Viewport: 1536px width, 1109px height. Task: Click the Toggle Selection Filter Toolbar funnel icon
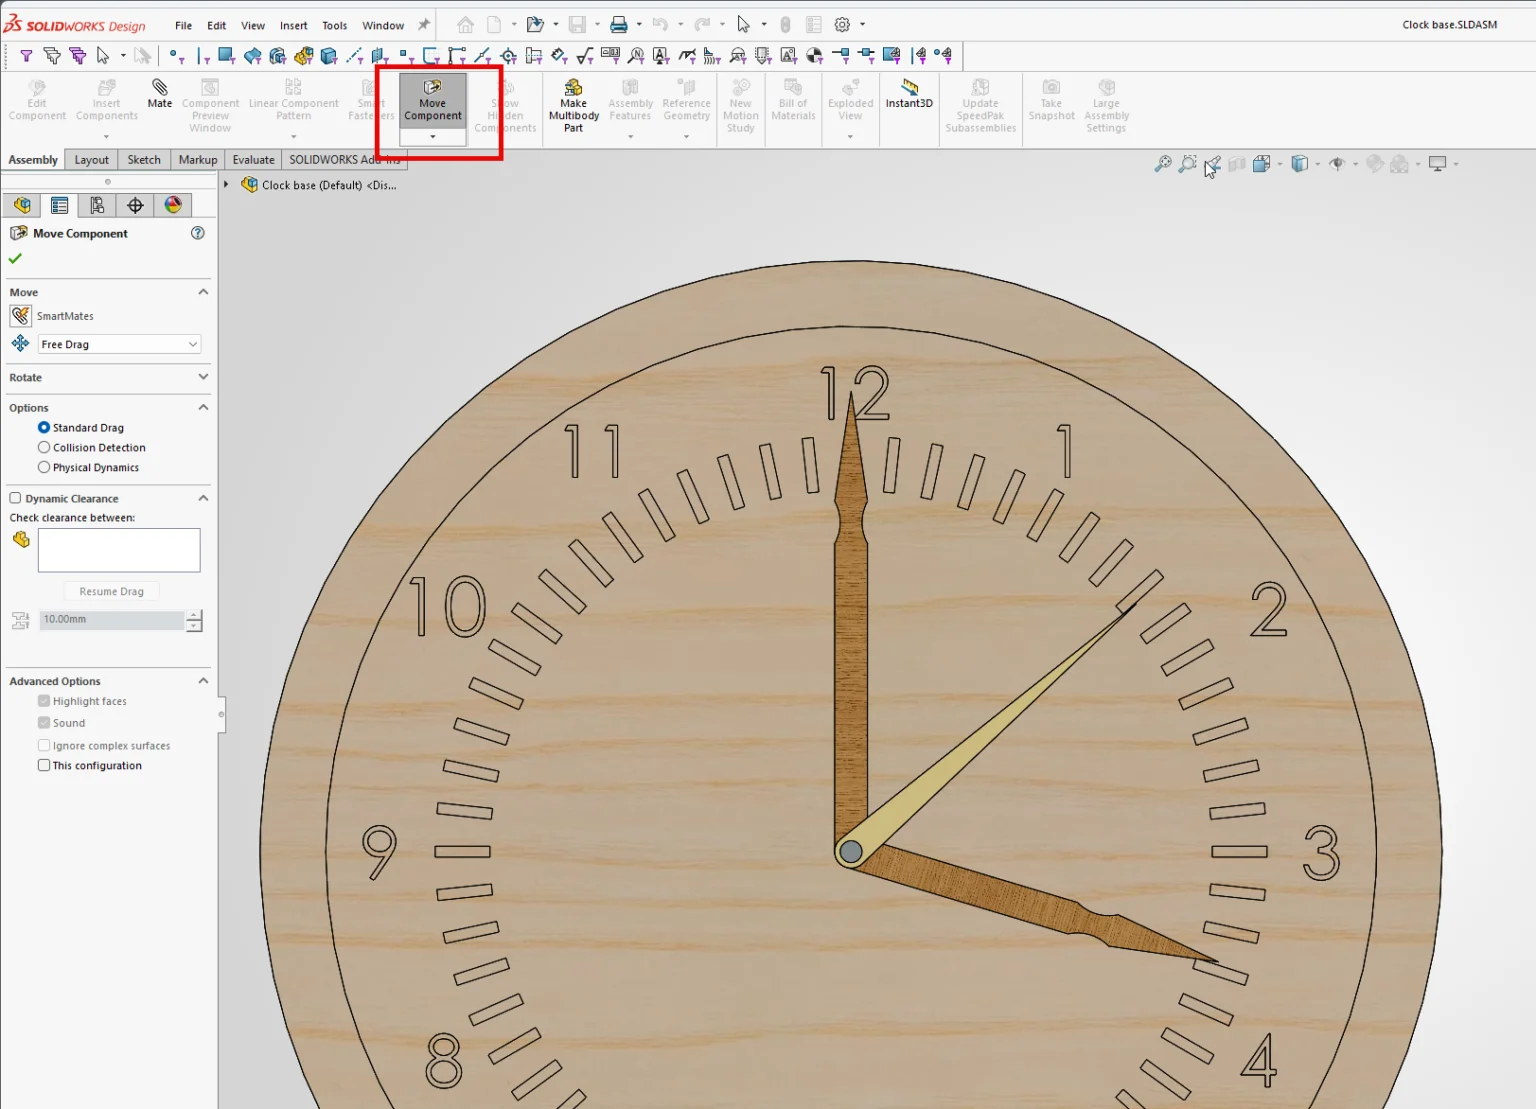click(x=27, y=56)
